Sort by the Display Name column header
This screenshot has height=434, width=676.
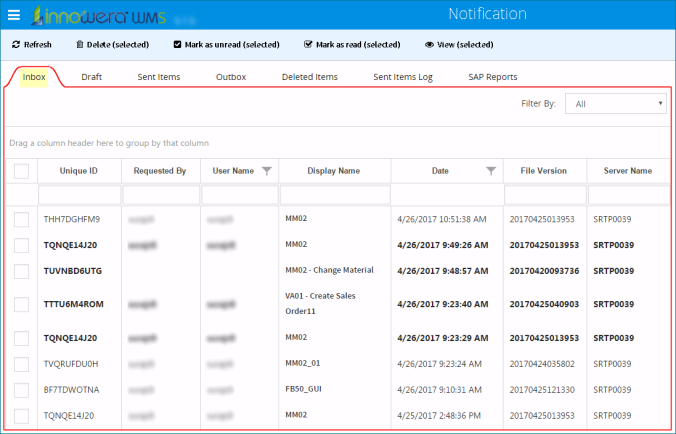(334, 171)
